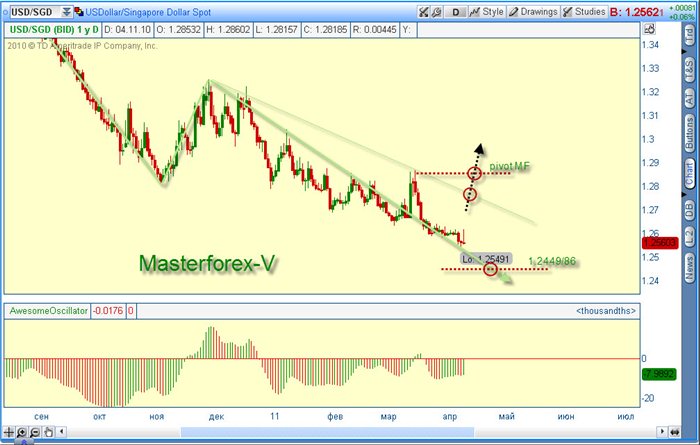Select the D daily timeframe button
Viewport: 700px width, 445px height.
[455, 12]
